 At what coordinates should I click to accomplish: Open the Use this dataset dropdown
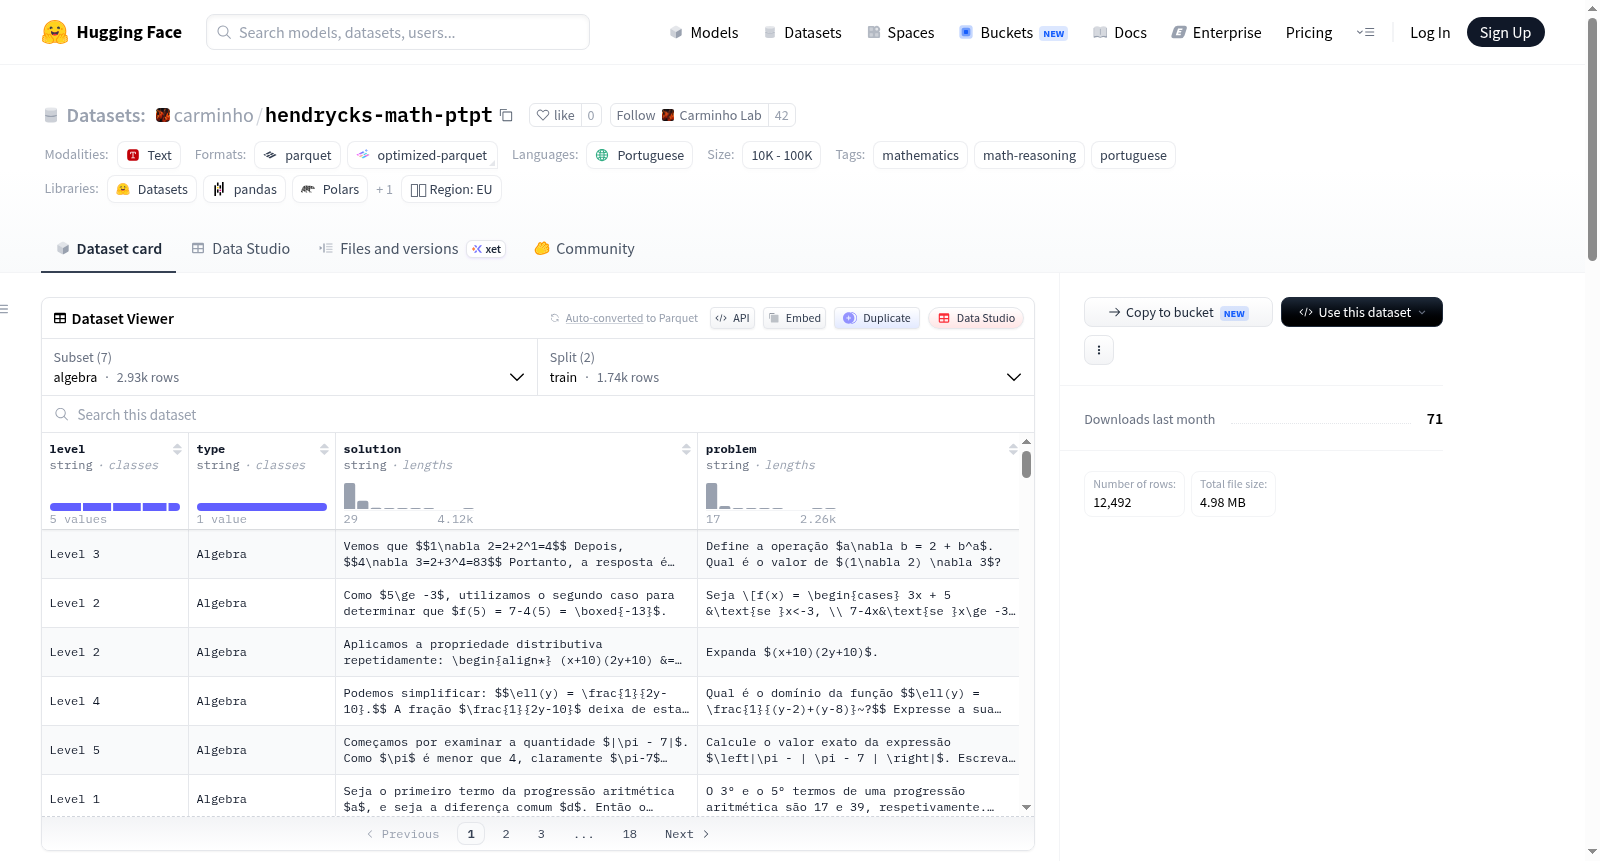pos(1362,312)
